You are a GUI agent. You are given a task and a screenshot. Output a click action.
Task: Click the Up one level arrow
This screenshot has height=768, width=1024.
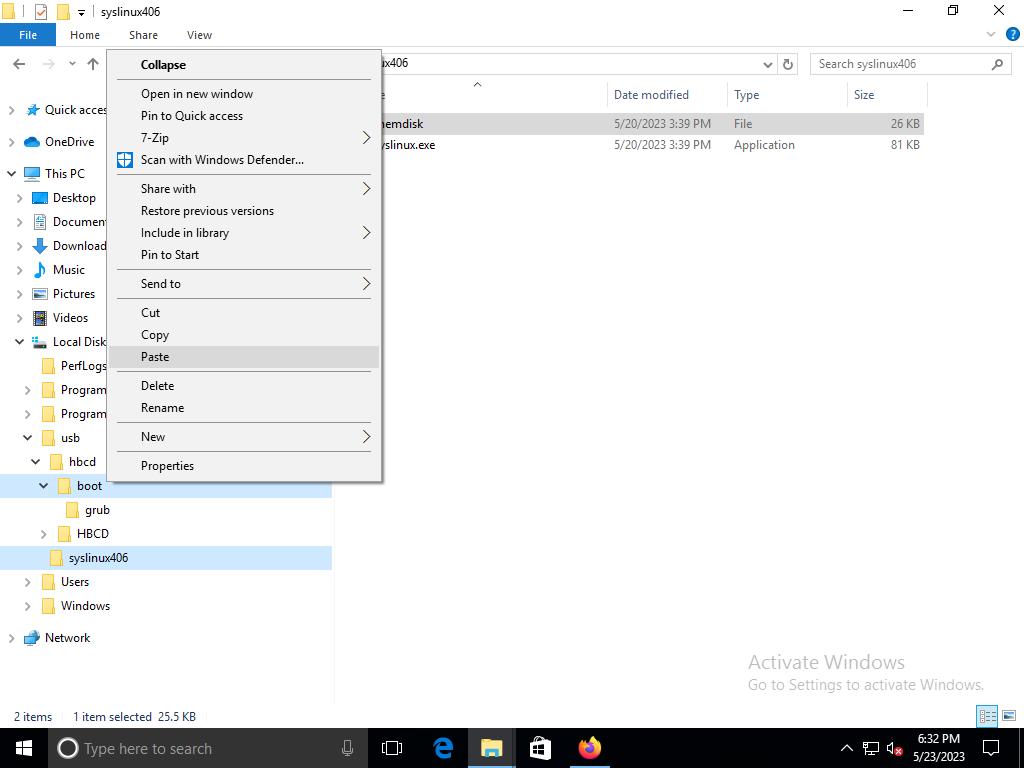[x=93, y=64]
